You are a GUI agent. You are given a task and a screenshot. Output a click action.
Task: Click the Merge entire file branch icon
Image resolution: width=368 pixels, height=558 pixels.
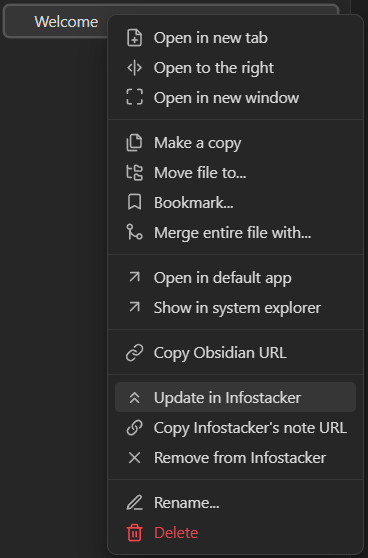click(x=135, y=232)
